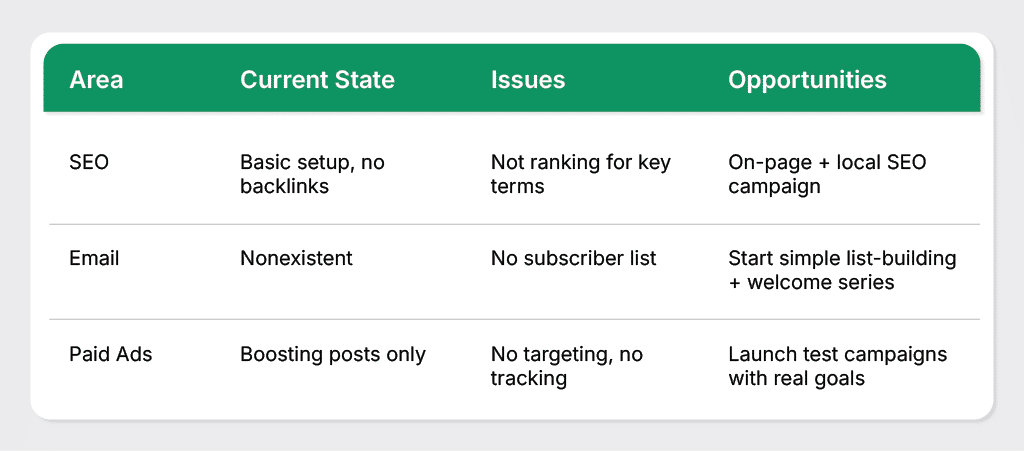The width and height of the screenshot is (1024, 451).
Task: Click the "Basic setup, no backlinks" cell
Action: pyautogui.click(x=312, y=174)
